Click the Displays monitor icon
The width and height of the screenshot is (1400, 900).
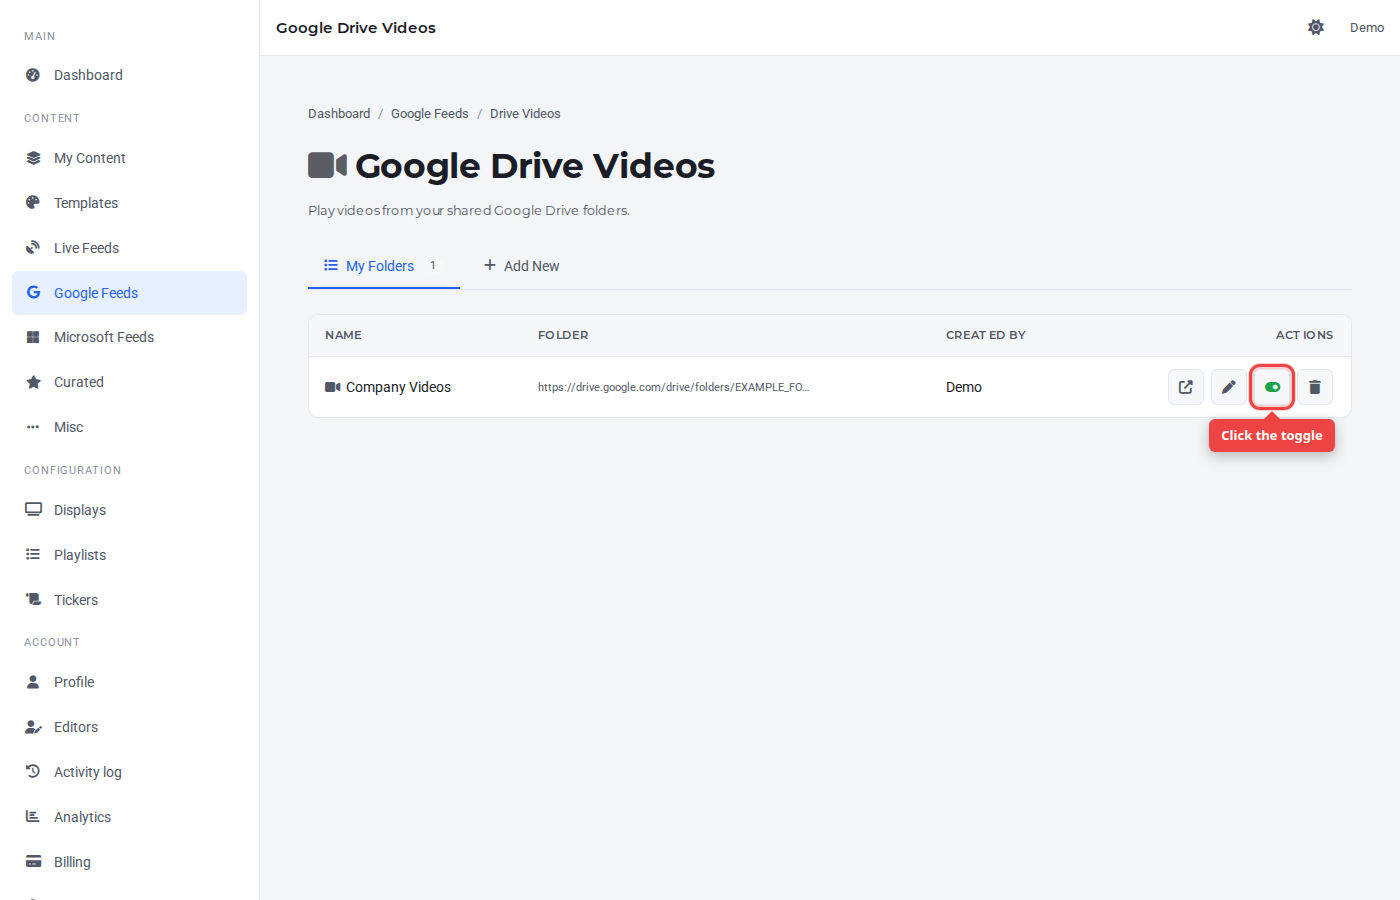tap(33, 509)
